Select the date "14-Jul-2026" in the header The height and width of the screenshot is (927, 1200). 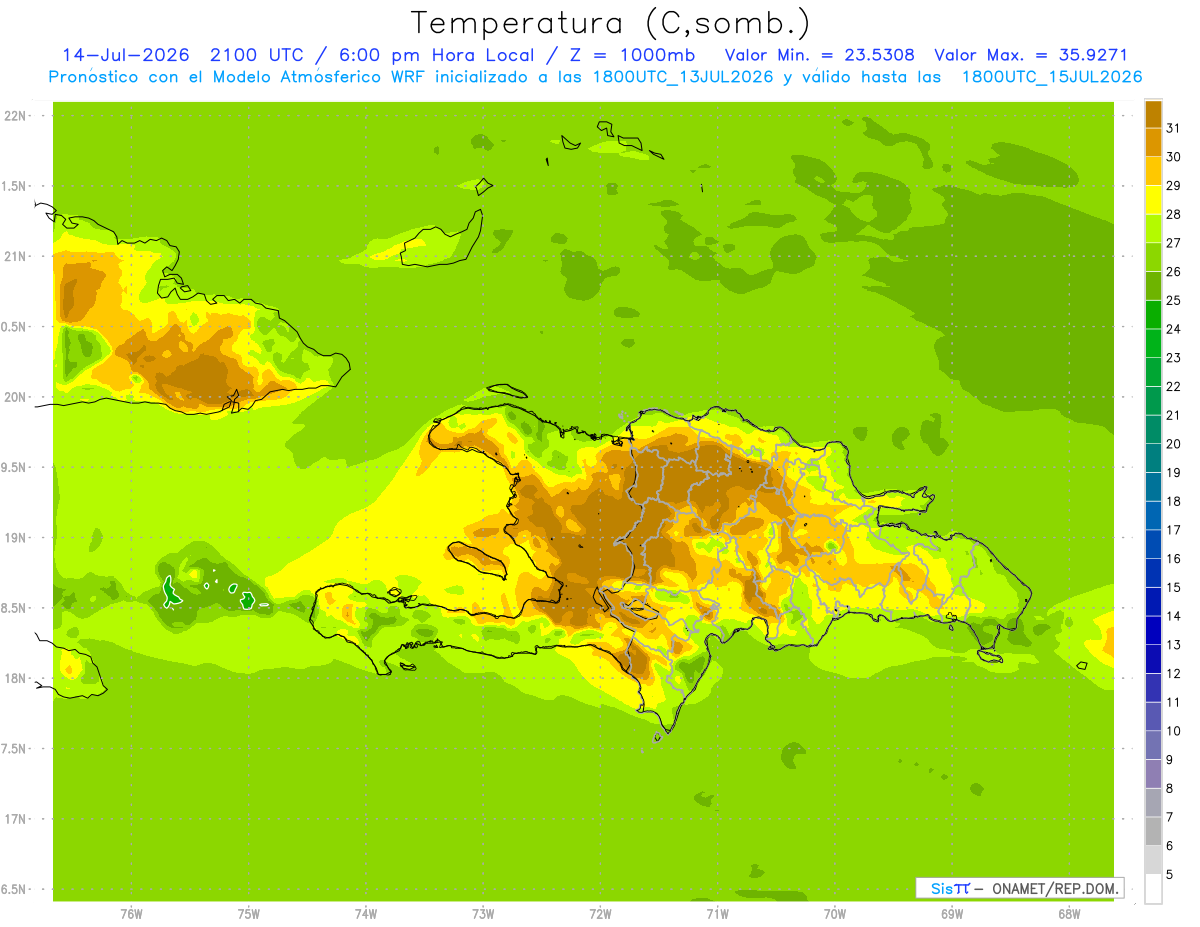pos(126,55)
